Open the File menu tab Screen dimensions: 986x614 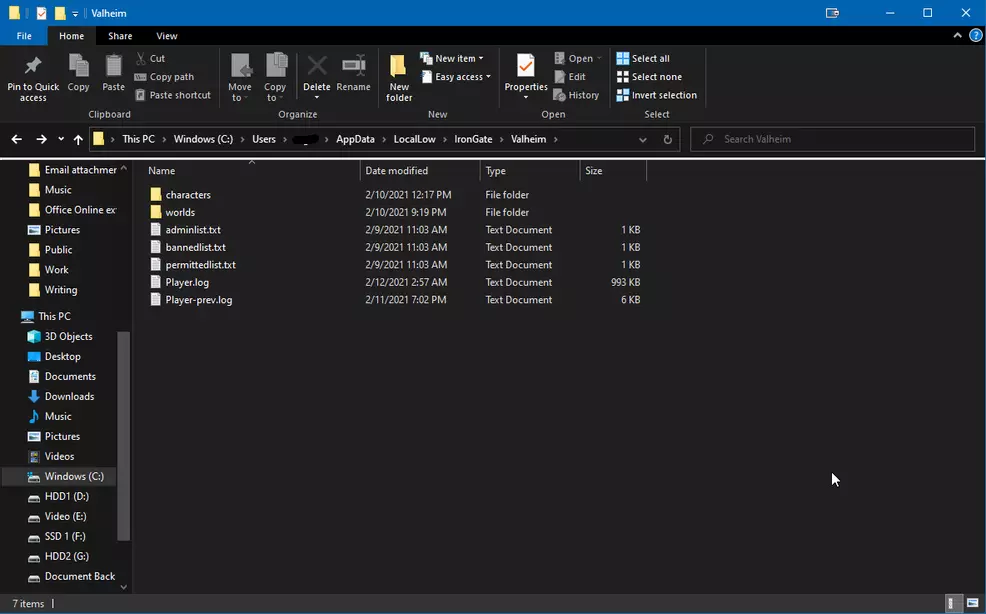pyautogui.click(x=24, y=36)
